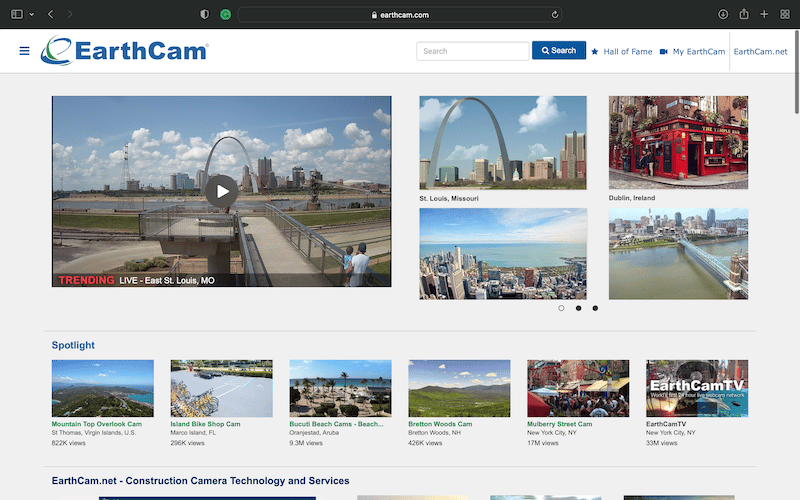
Task: Open the EarthCam.net link
Action: [760, 52]
